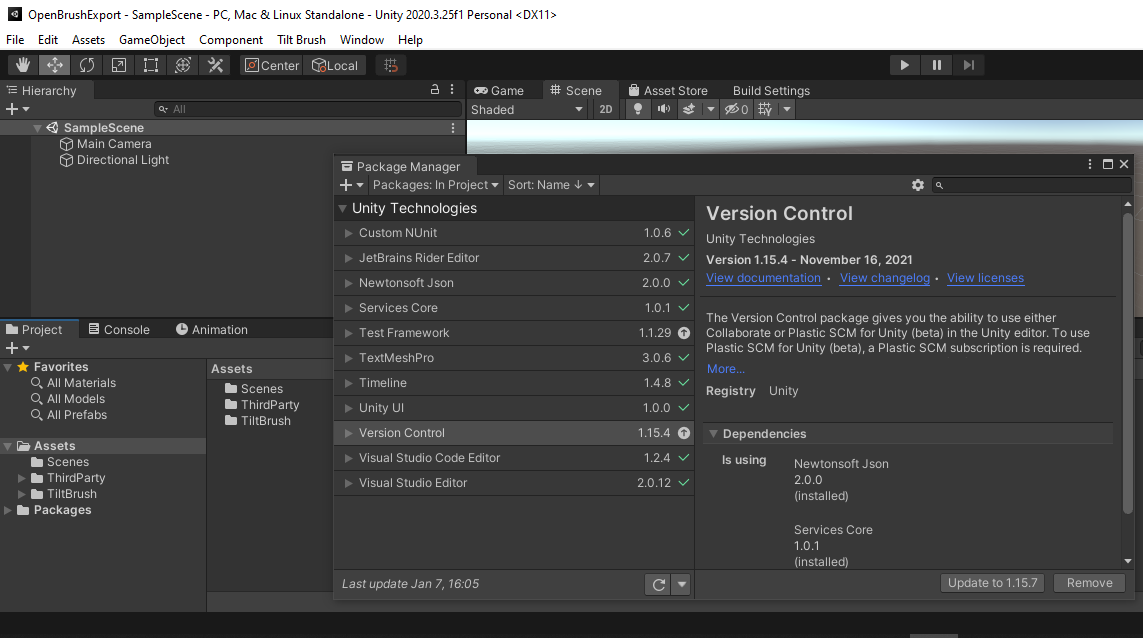Viewport: 1143px width, 638px height.
Task: Toggle scene effects icon
Action: 689,109
